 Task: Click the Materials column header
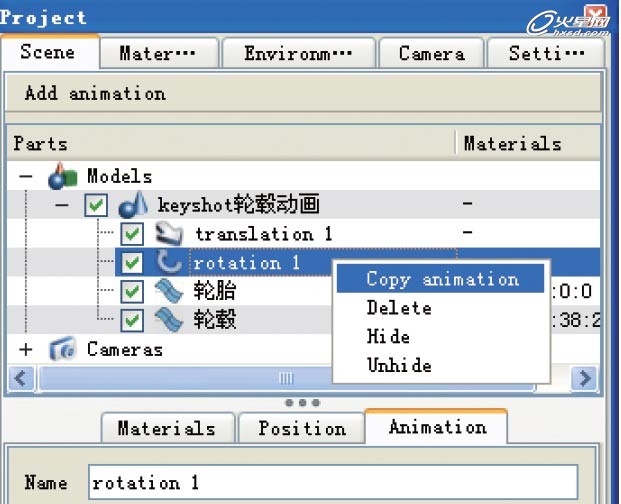[528, 143]
